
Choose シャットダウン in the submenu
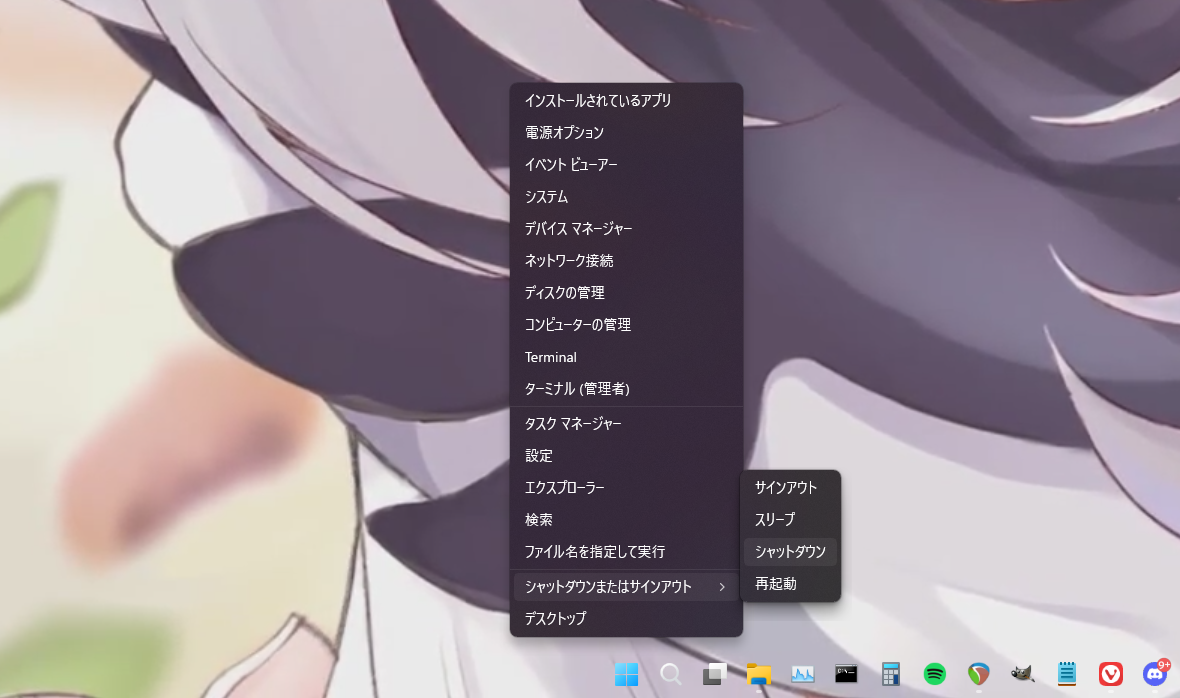[x=790, y=551]
